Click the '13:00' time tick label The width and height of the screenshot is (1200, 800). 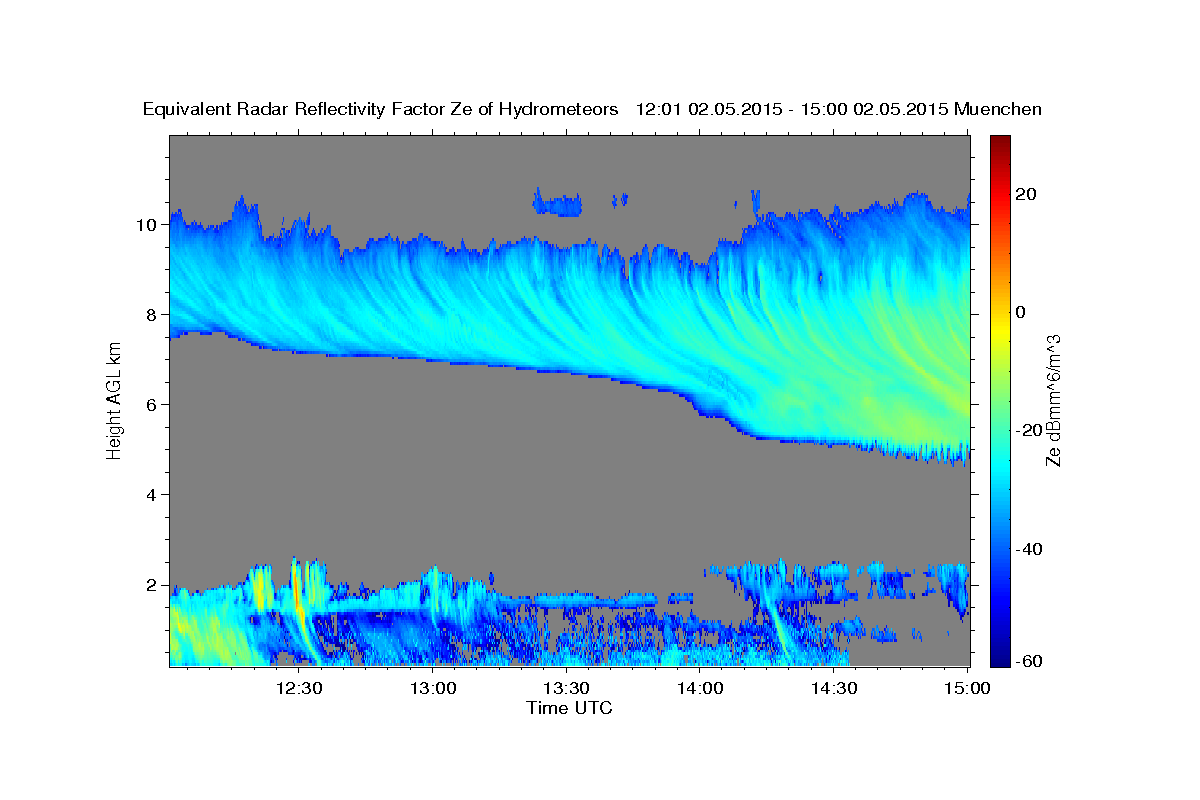[x=432, y=688]
